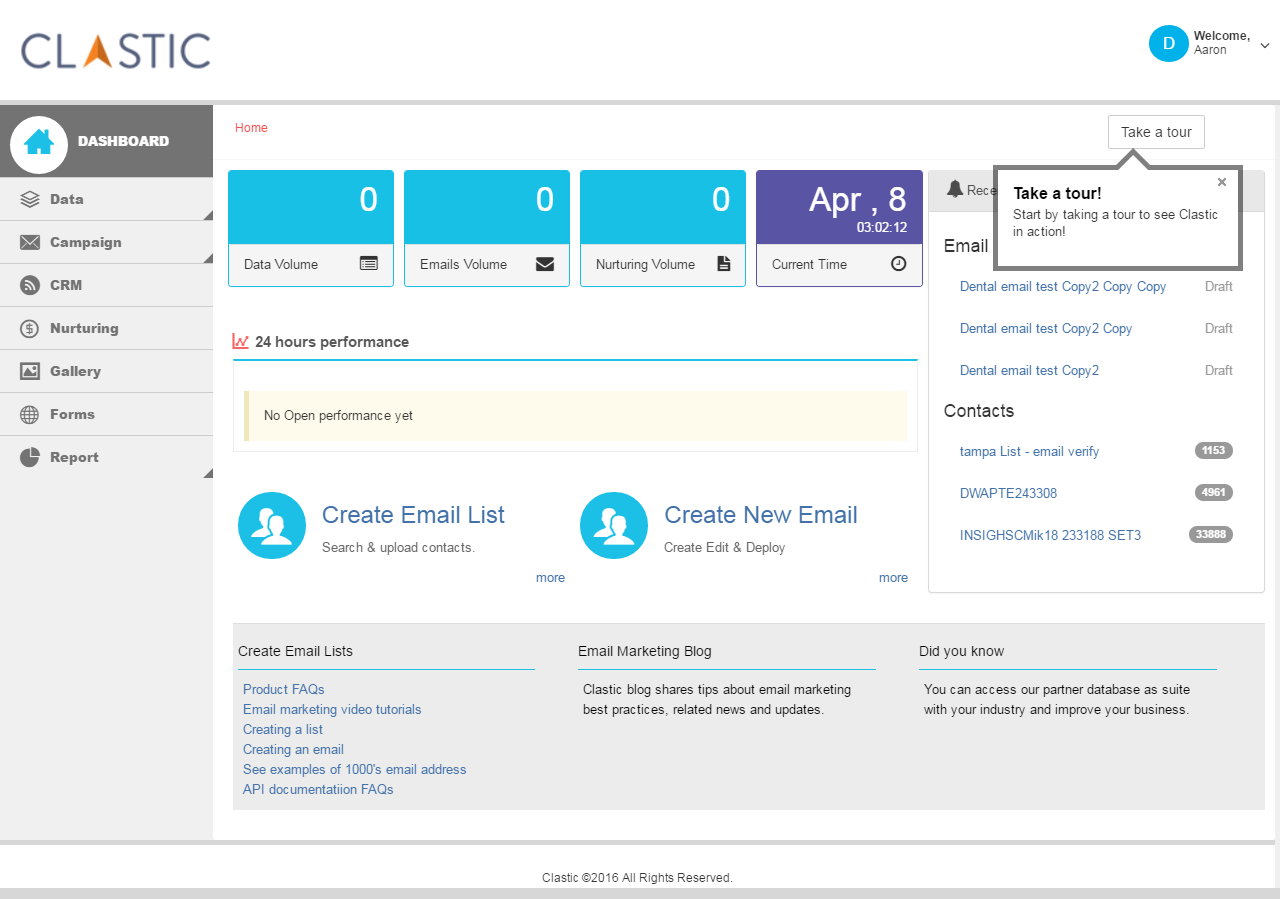Open the Dashboard menu item
Image resolution: width=1280 pixels, height=899 pixels.
click(106, 141)
